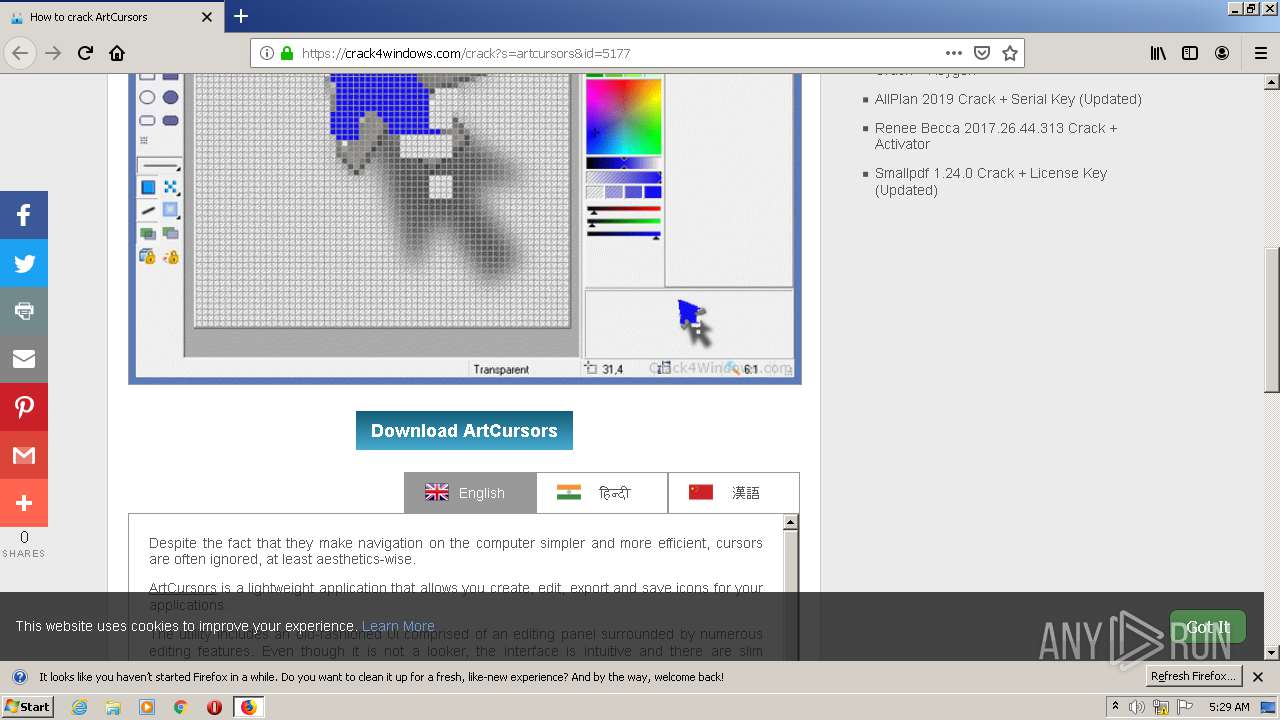The height and width of the screenshot is (720, 1280).
Task: Save page to Pocket icon
Action: pos(982,53)
